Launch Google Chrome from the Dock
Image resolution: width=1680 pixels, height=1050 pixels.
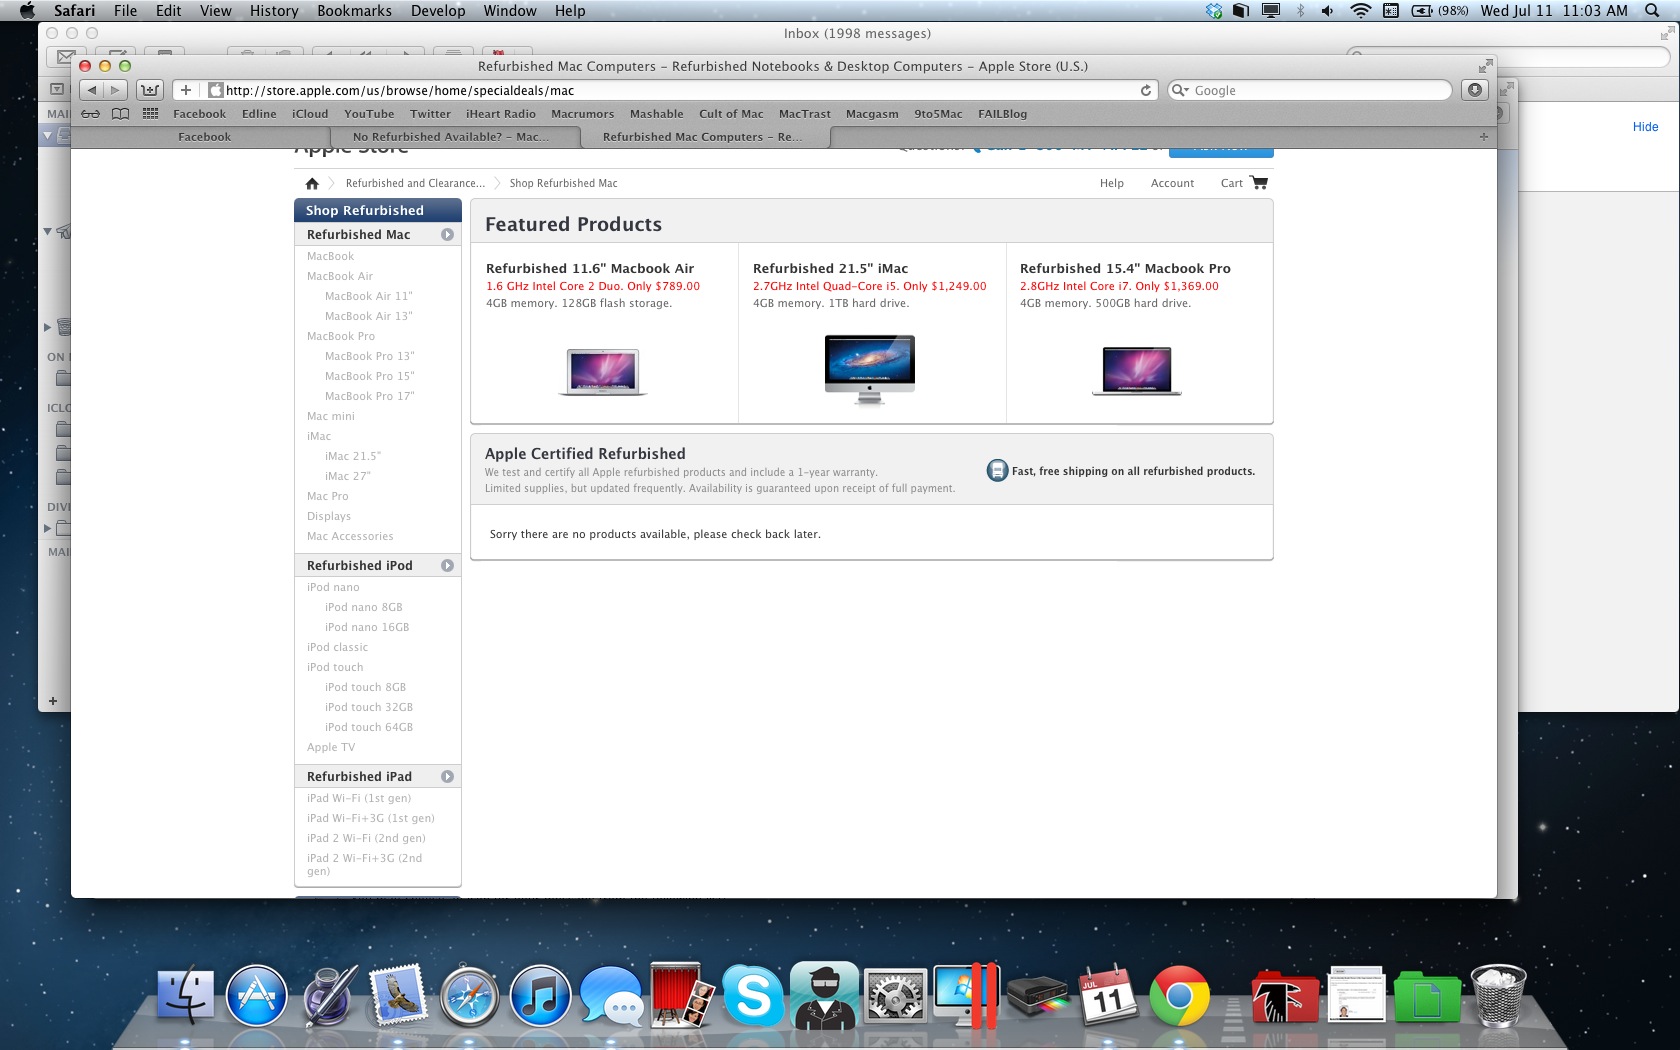[x=1179, y=997]
